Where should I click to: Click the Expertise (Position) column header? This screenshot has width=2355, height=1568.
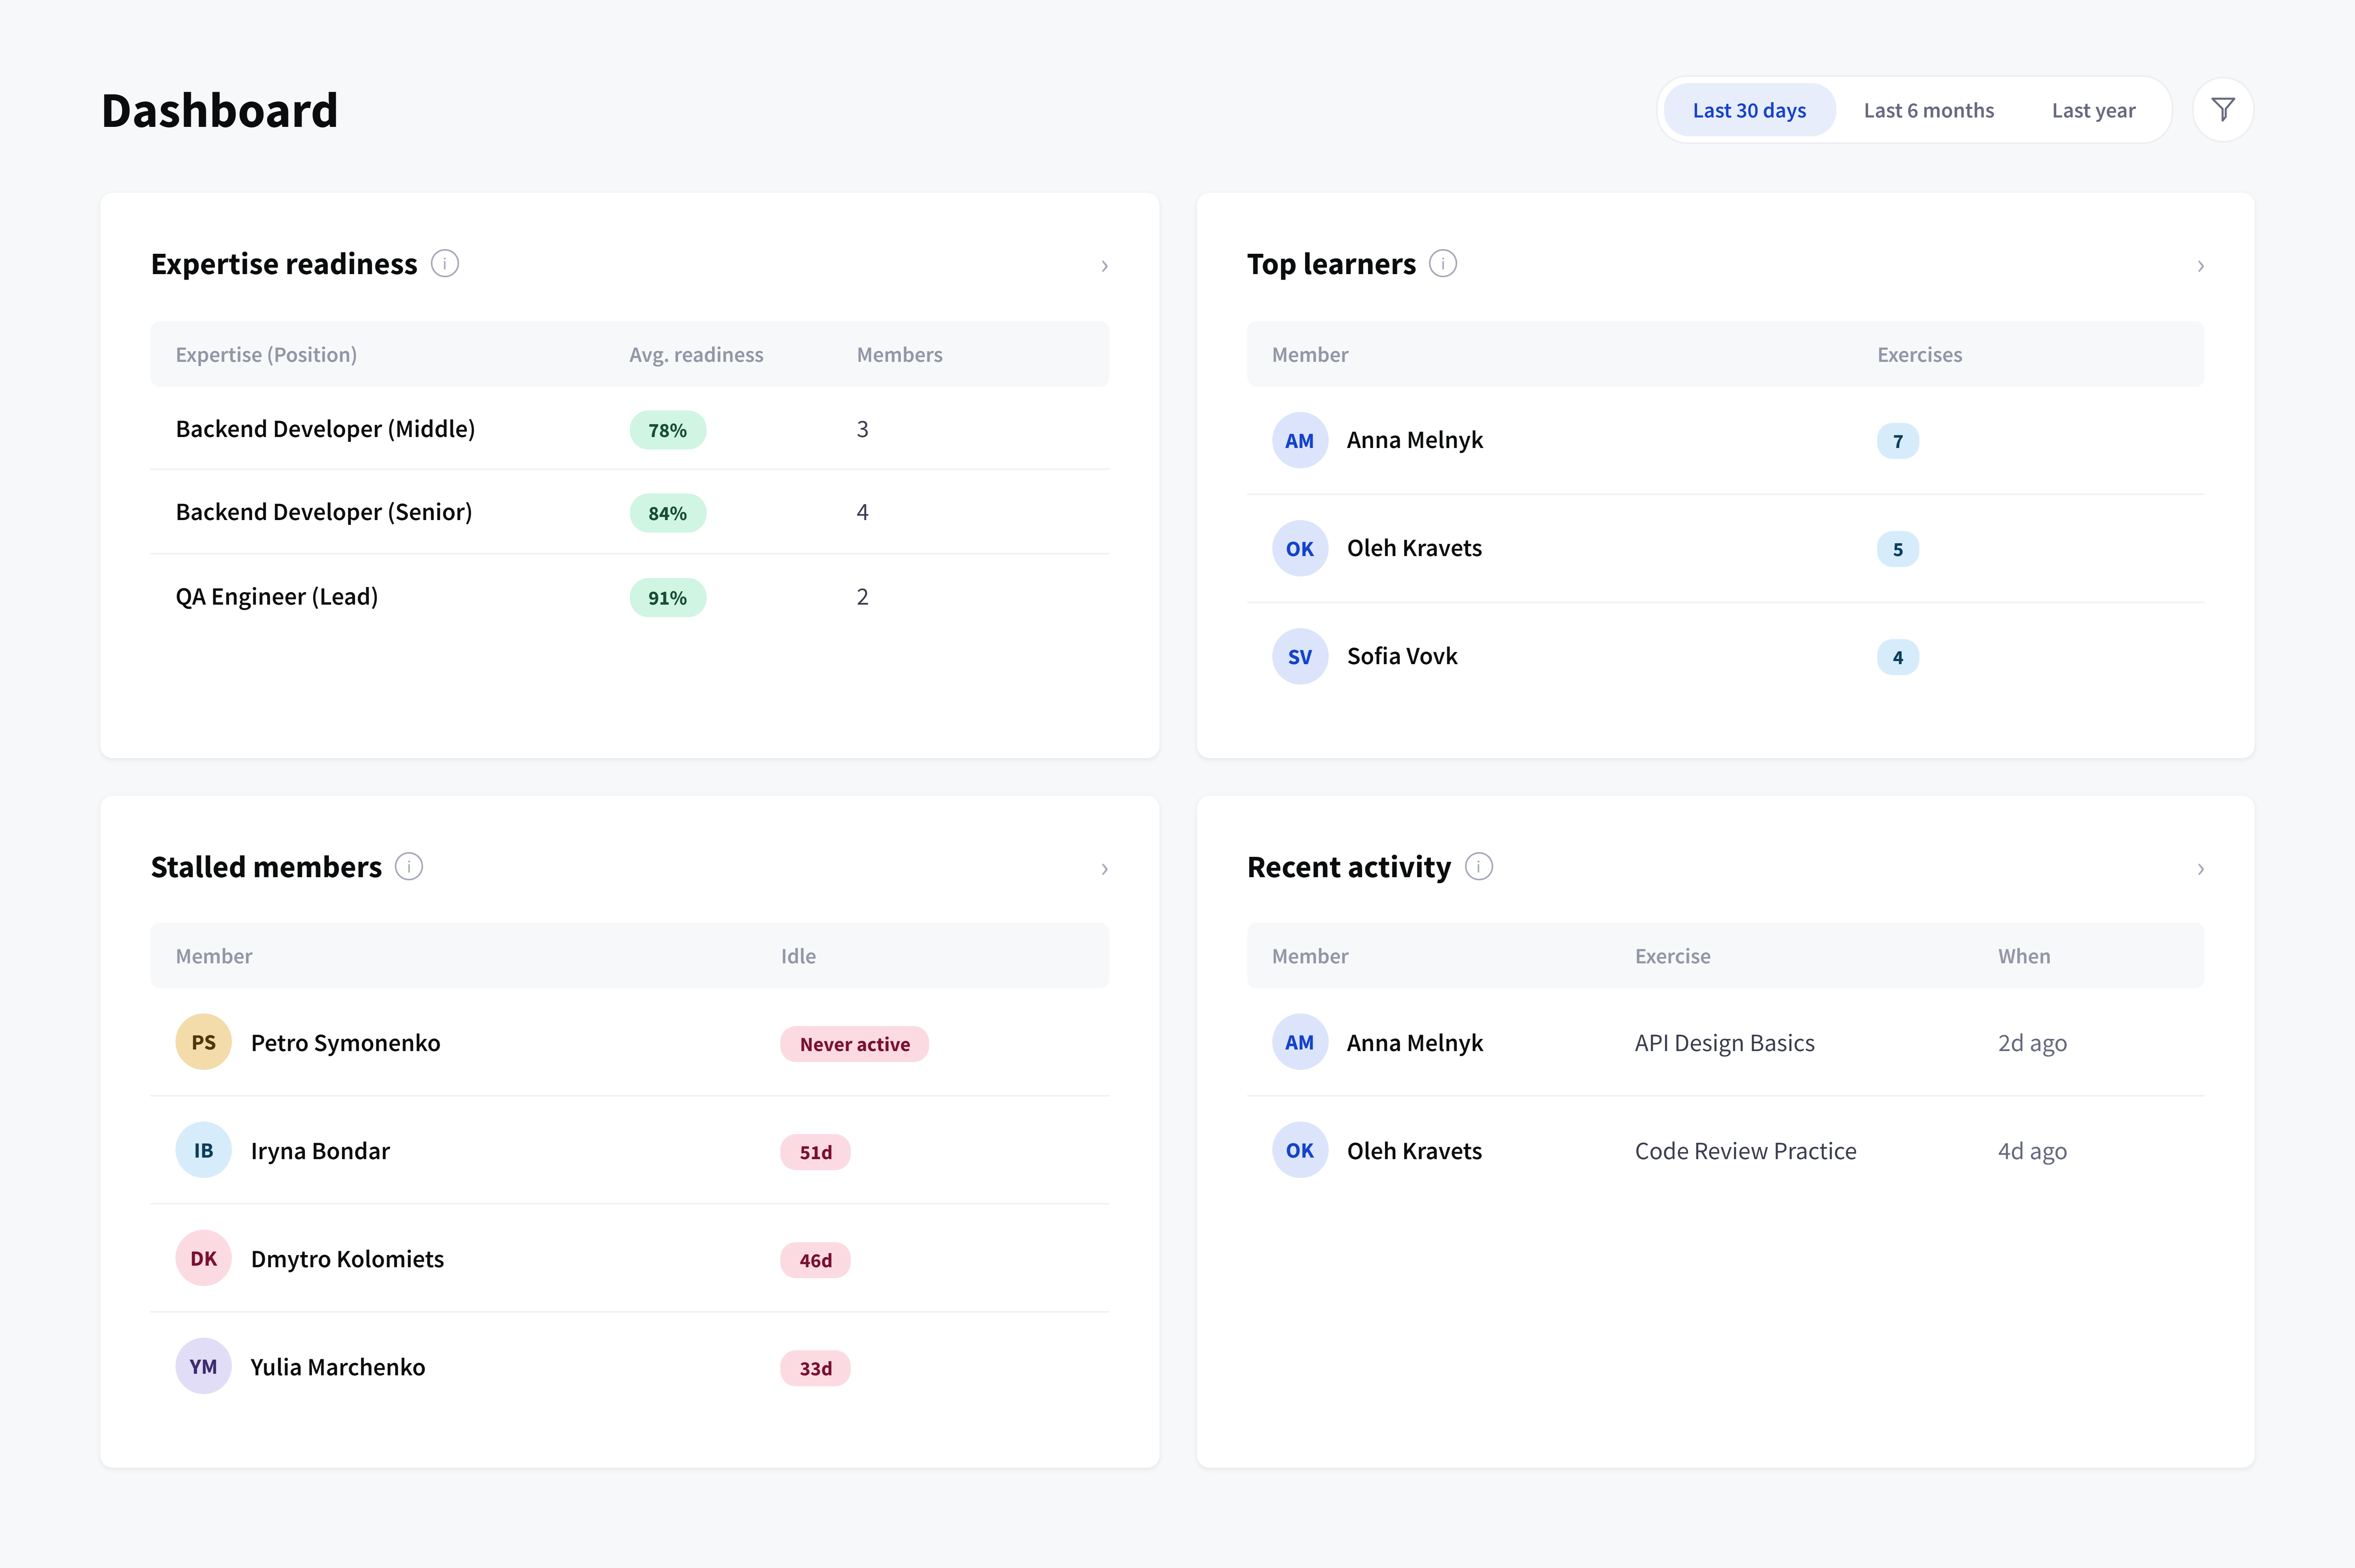pos(266,355)
